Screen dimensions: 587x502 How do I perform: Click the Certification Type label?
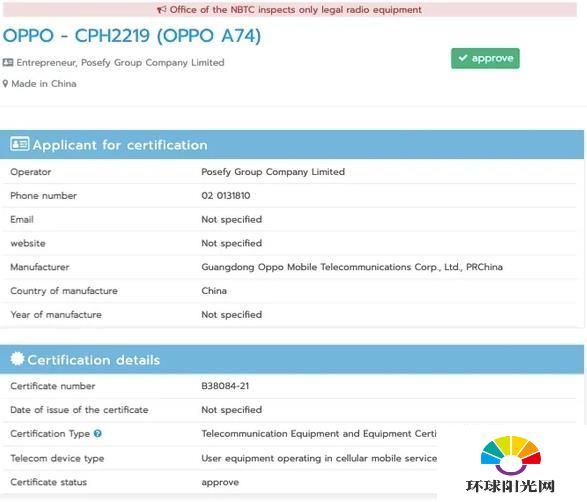point(50,434)
